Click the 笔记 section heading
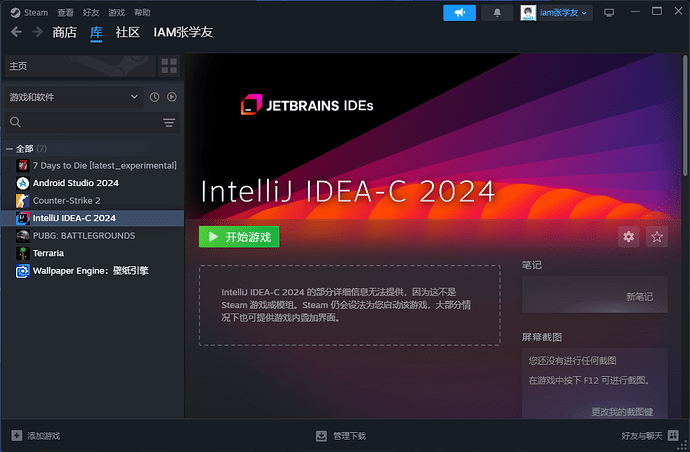The image size is (690, 452). tap(532, 265)
